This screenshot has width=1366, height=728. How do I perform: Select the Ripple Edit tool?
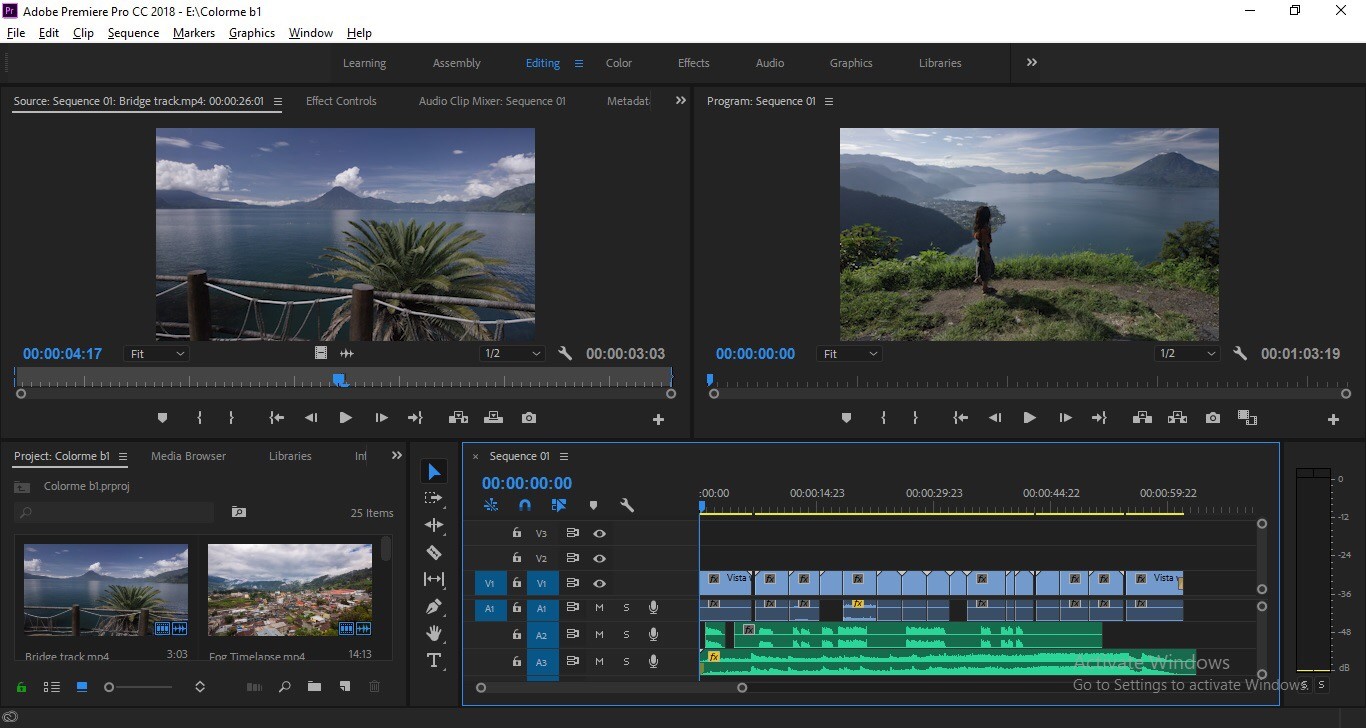[x=434, y=525]
